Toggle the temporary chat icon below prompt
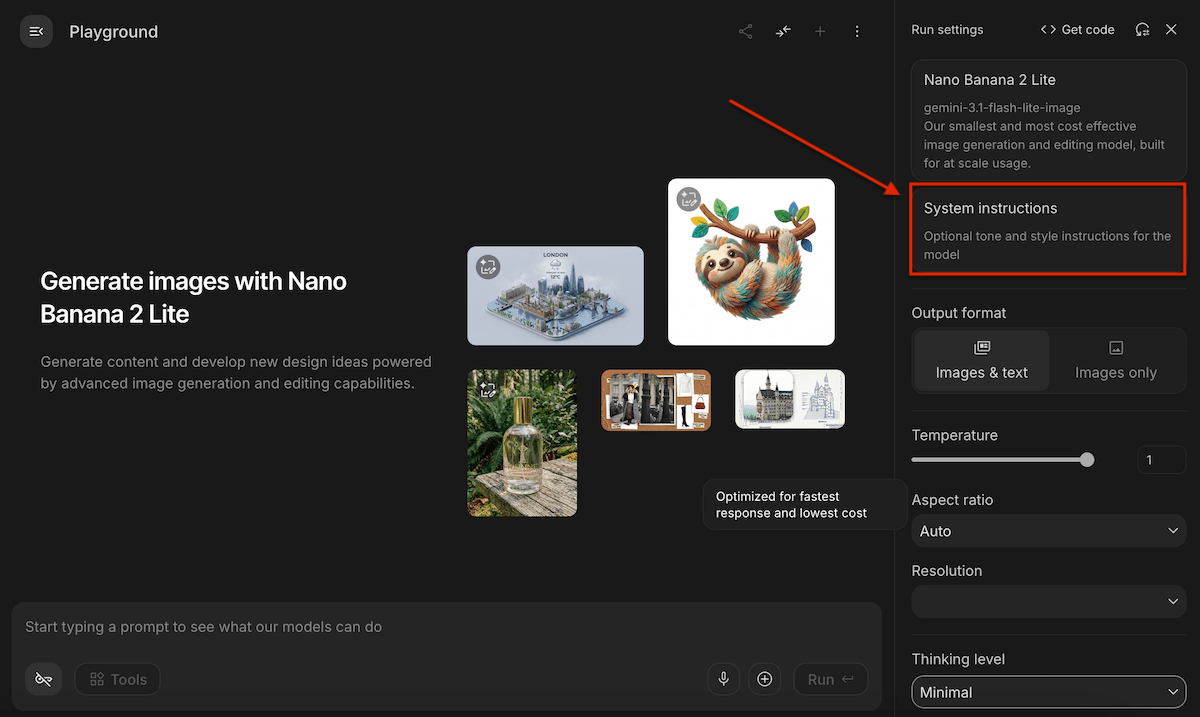 click(43, 679)
